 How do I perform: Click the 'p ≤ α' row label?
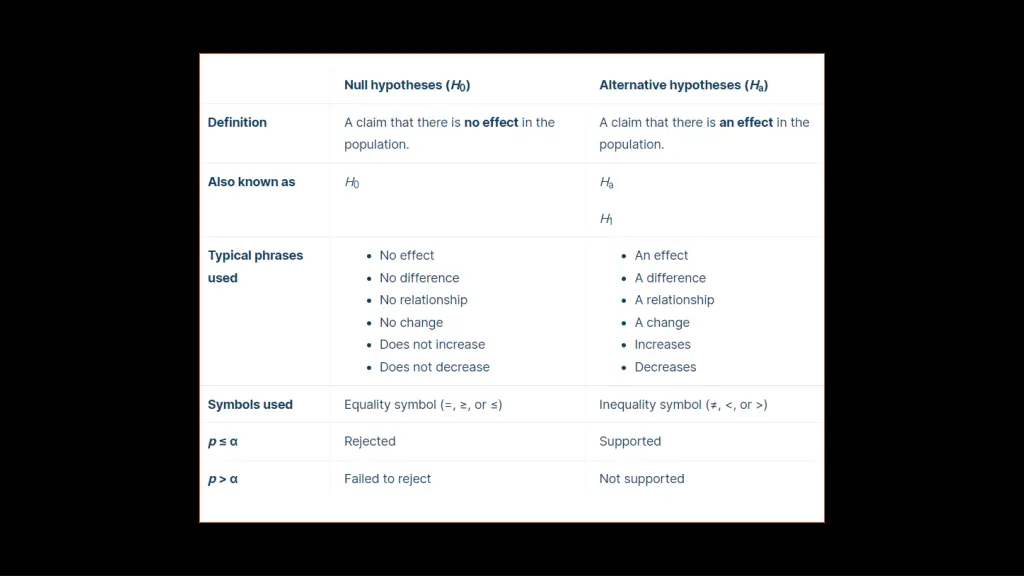coord(223,441)
